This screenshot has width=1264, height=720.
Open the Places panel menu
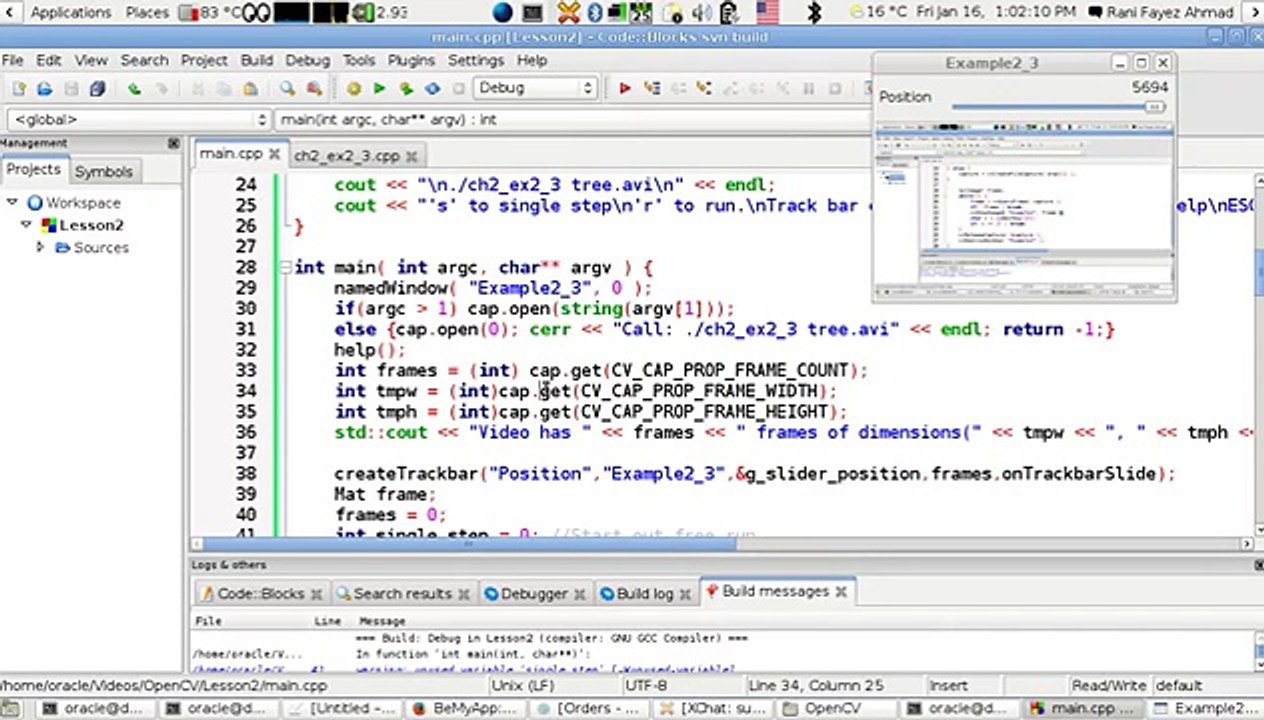click(147, 12)
